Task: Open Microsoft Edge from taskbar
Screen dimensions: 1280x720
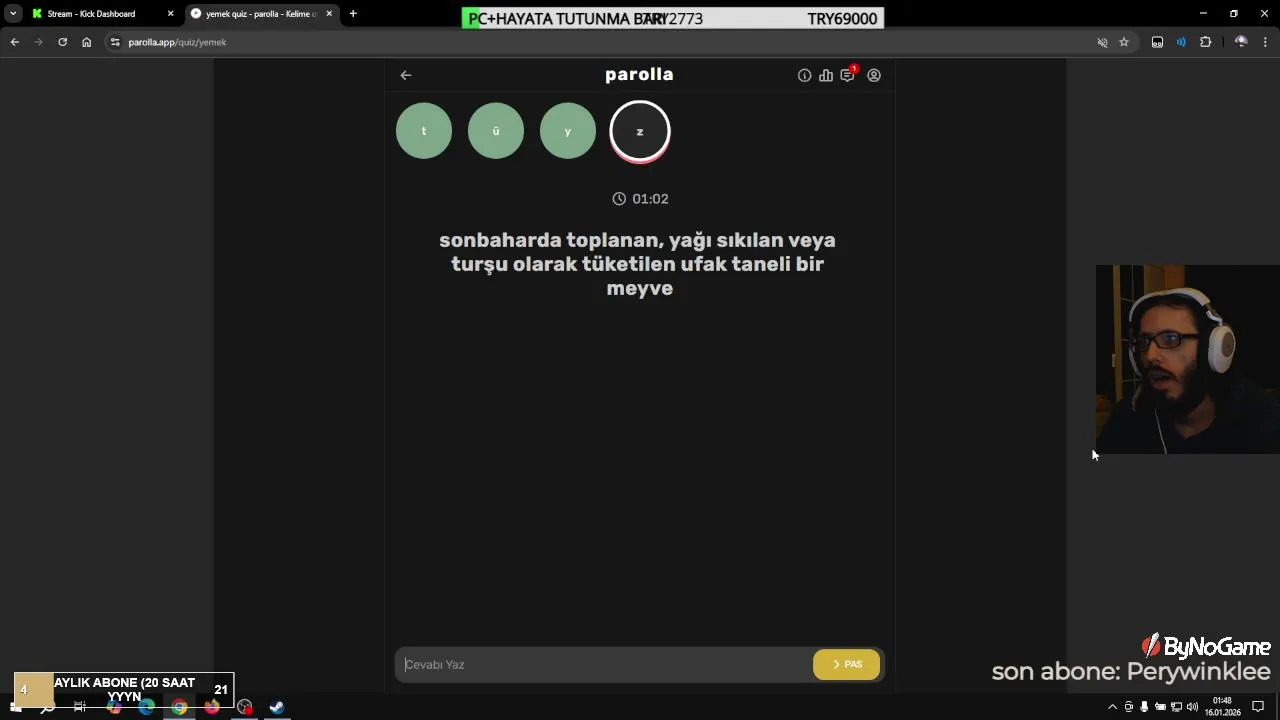Action: tap(147, 707)
